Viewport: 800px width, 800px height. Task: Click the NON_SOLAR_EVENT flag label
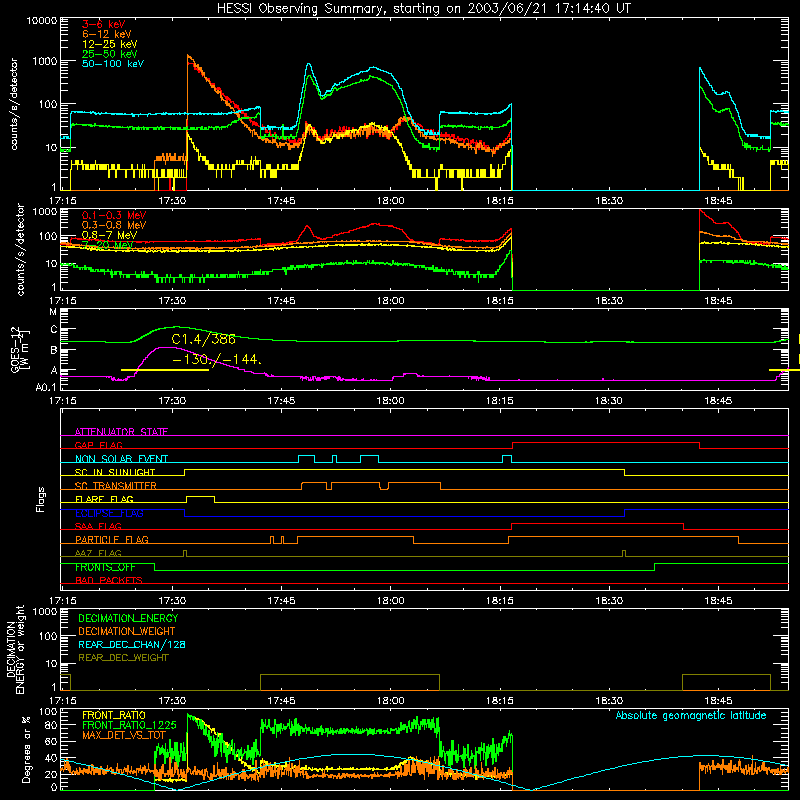pos(121,459)
